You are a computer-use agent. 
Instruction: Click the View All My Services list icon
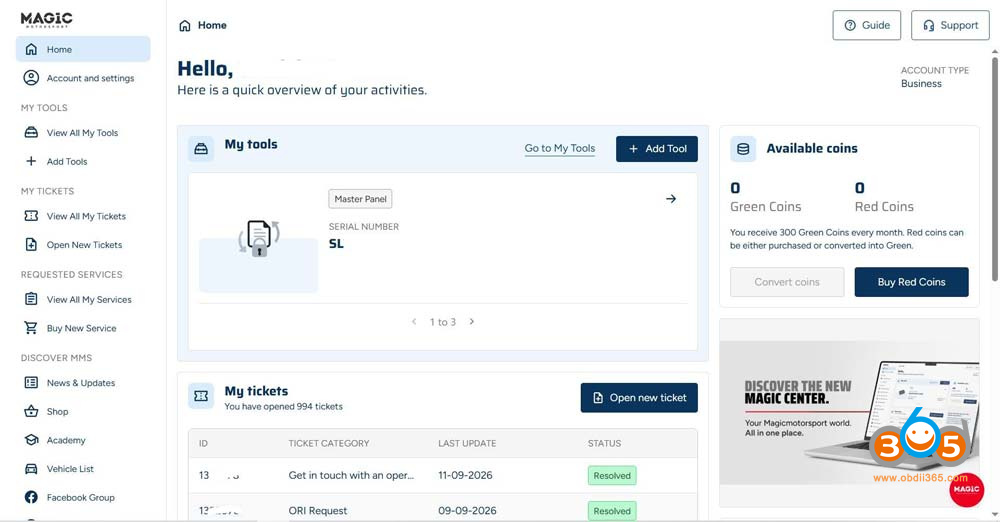[x=31, y=299]
